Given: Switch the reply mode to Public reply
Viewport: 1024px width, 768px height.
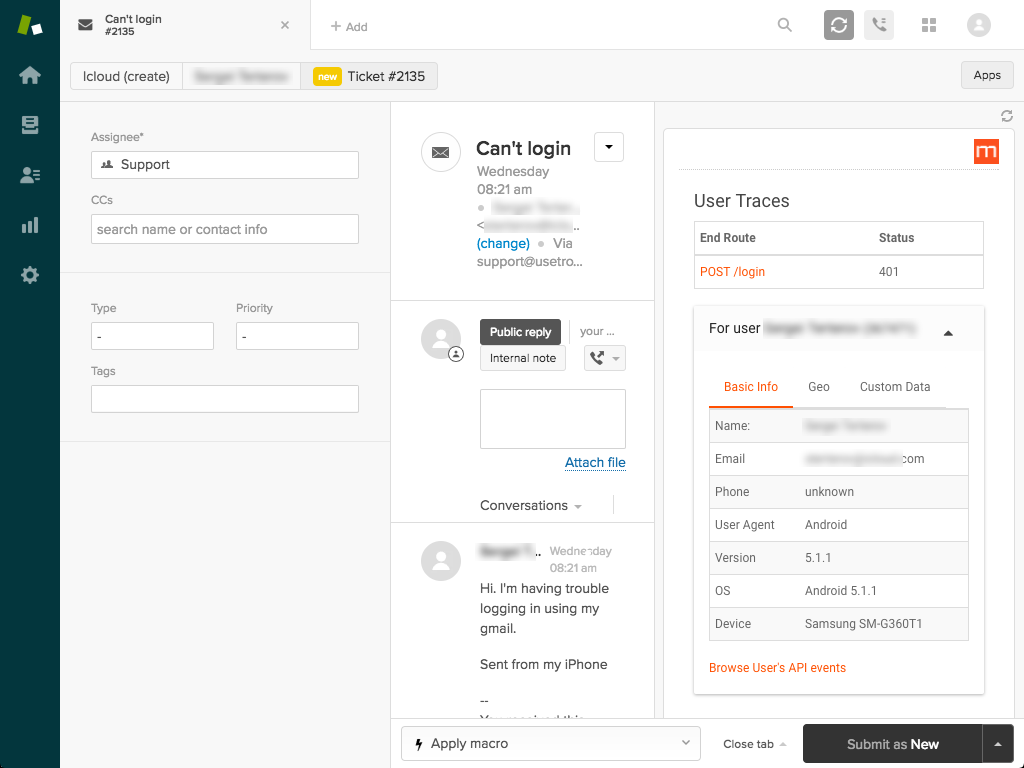Looking at the screenshot, I should 520,332.
